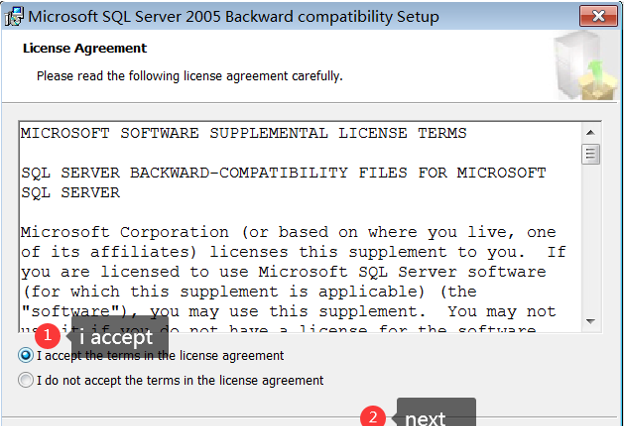The width and height of the screenshot is (627, 426).
Task: Click the scrollbar up arrow in license text
Action: pos(590,133)
